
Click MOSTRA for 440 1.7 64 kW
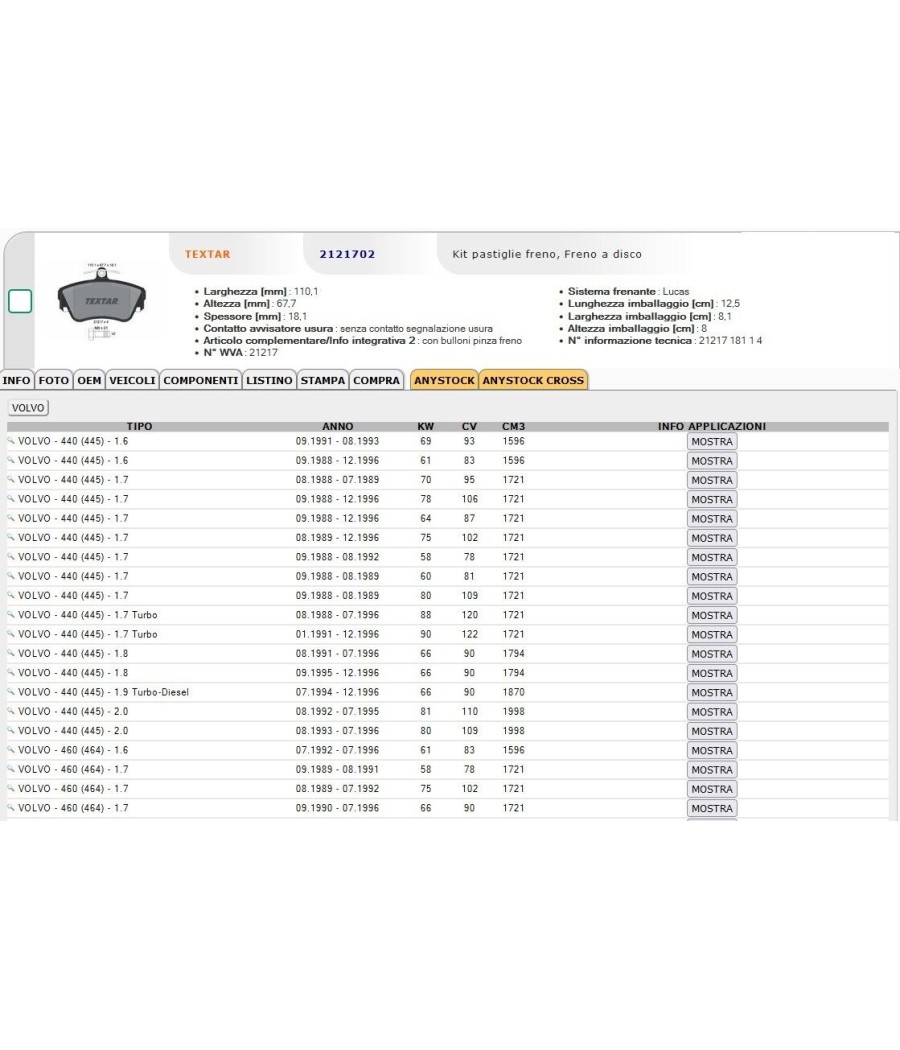712,519
